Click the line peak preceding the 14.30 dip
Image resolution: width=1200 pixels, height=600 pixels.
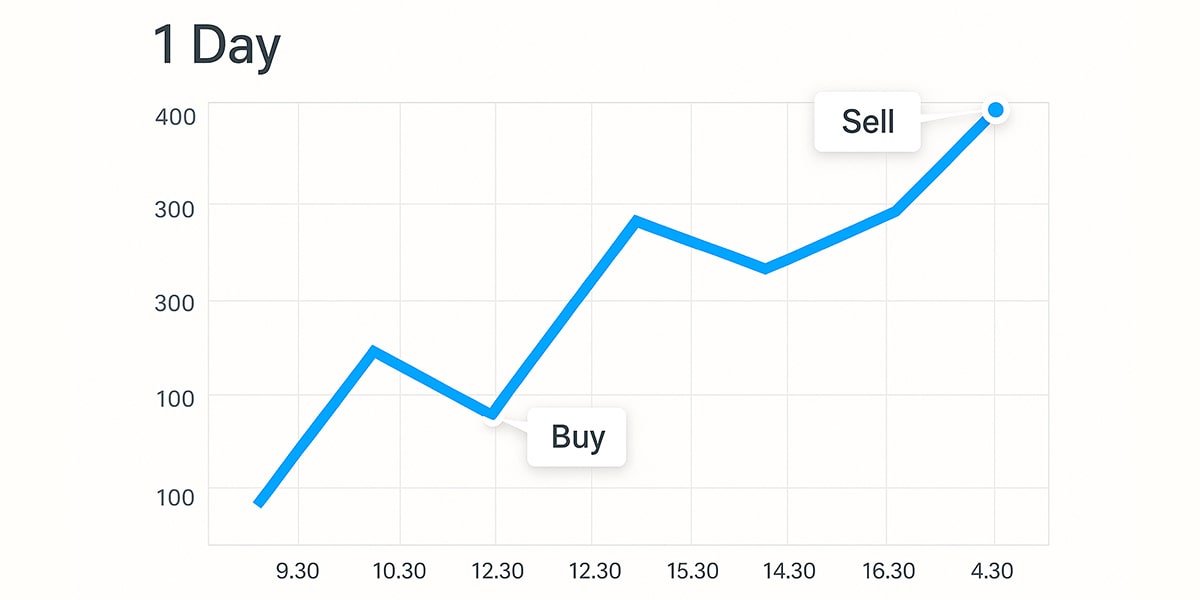(636, 220)
